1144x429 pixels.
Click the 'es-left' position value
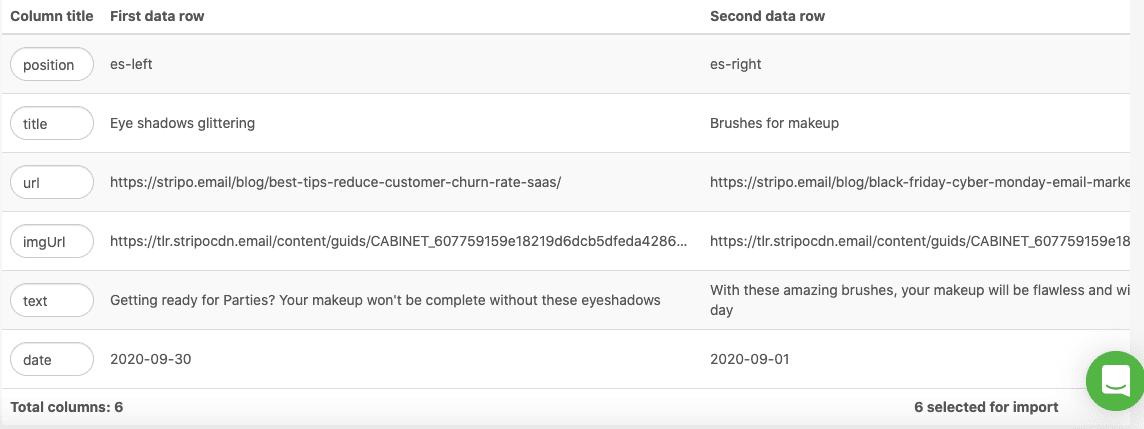pos(131,64)
